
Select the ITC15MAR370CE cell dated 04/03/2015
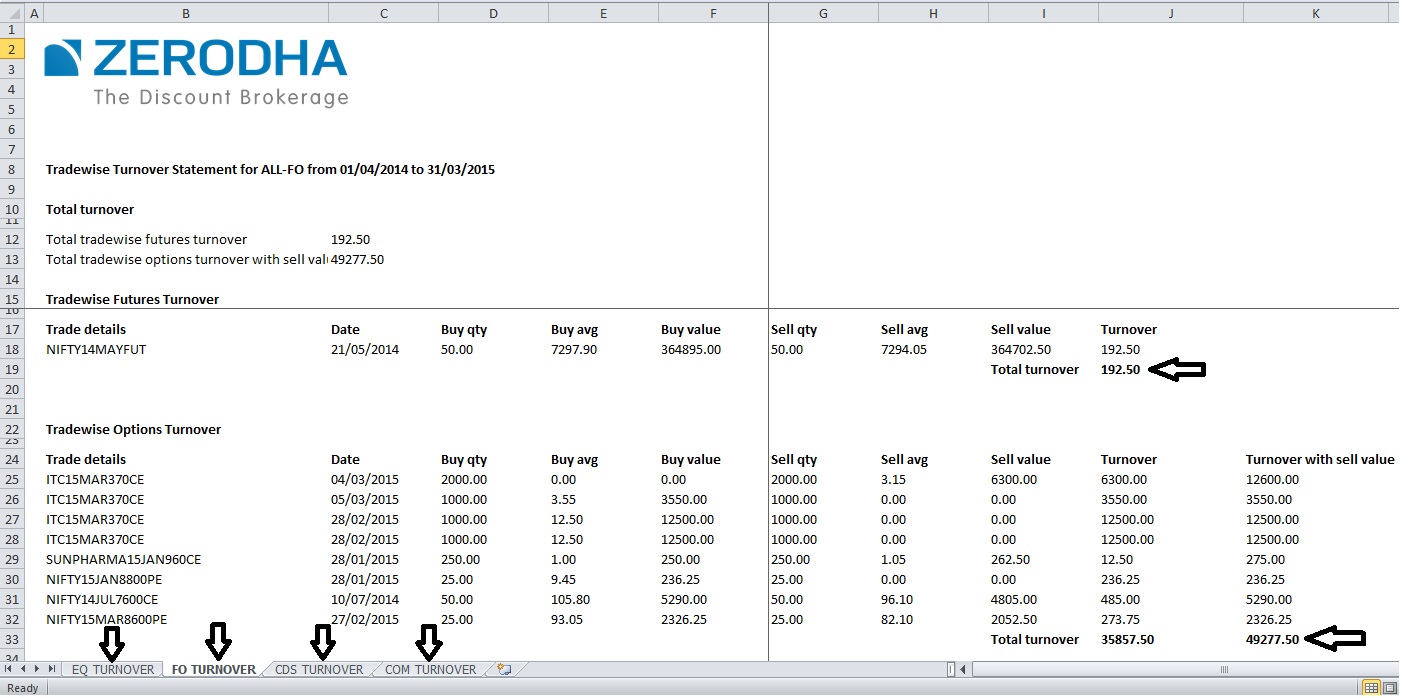(95, 479)
